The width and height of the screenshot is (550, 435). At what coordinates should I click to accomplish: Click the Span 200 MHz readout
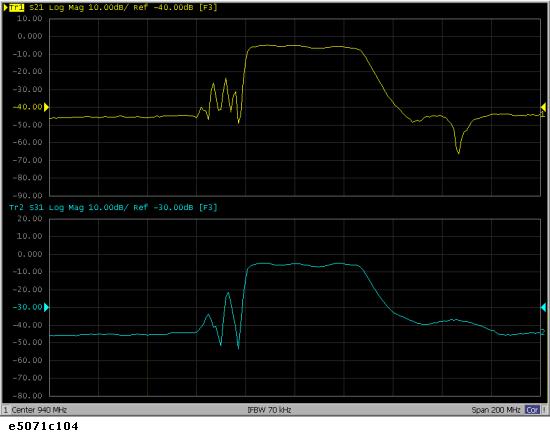point(496,410)
